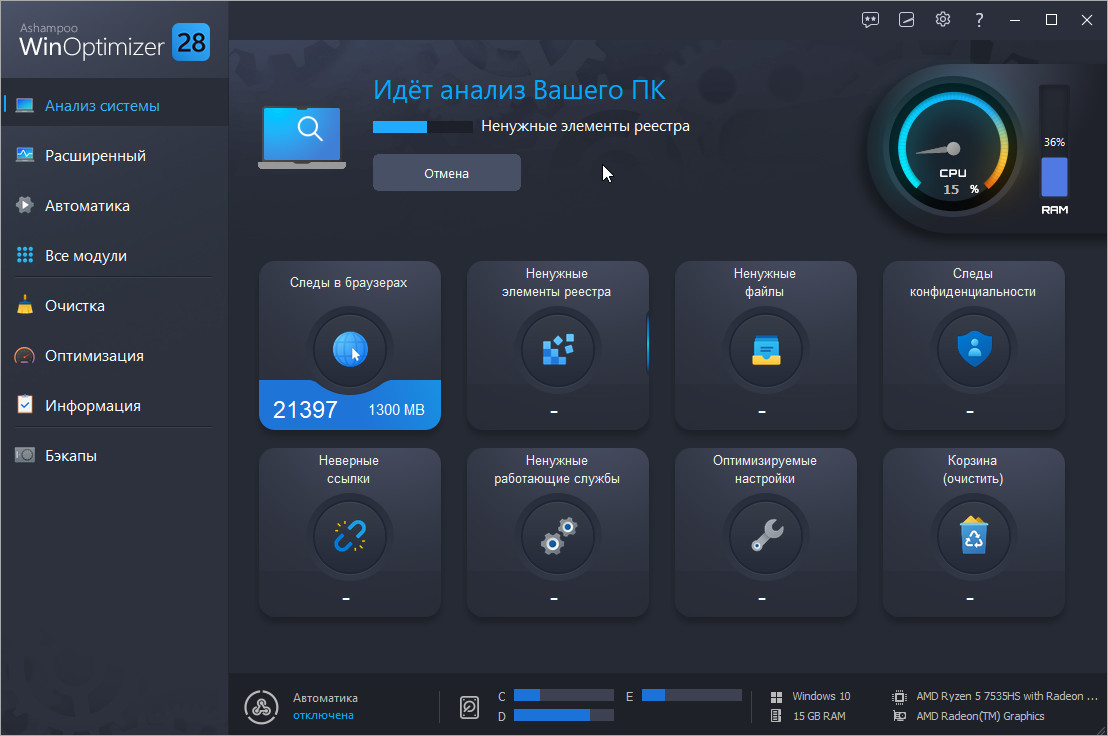Image resolution: width=1108 pixels, height=736 pixels.
Task: Toggle the skin mode icon in title bar
Action: click(906, 20)
